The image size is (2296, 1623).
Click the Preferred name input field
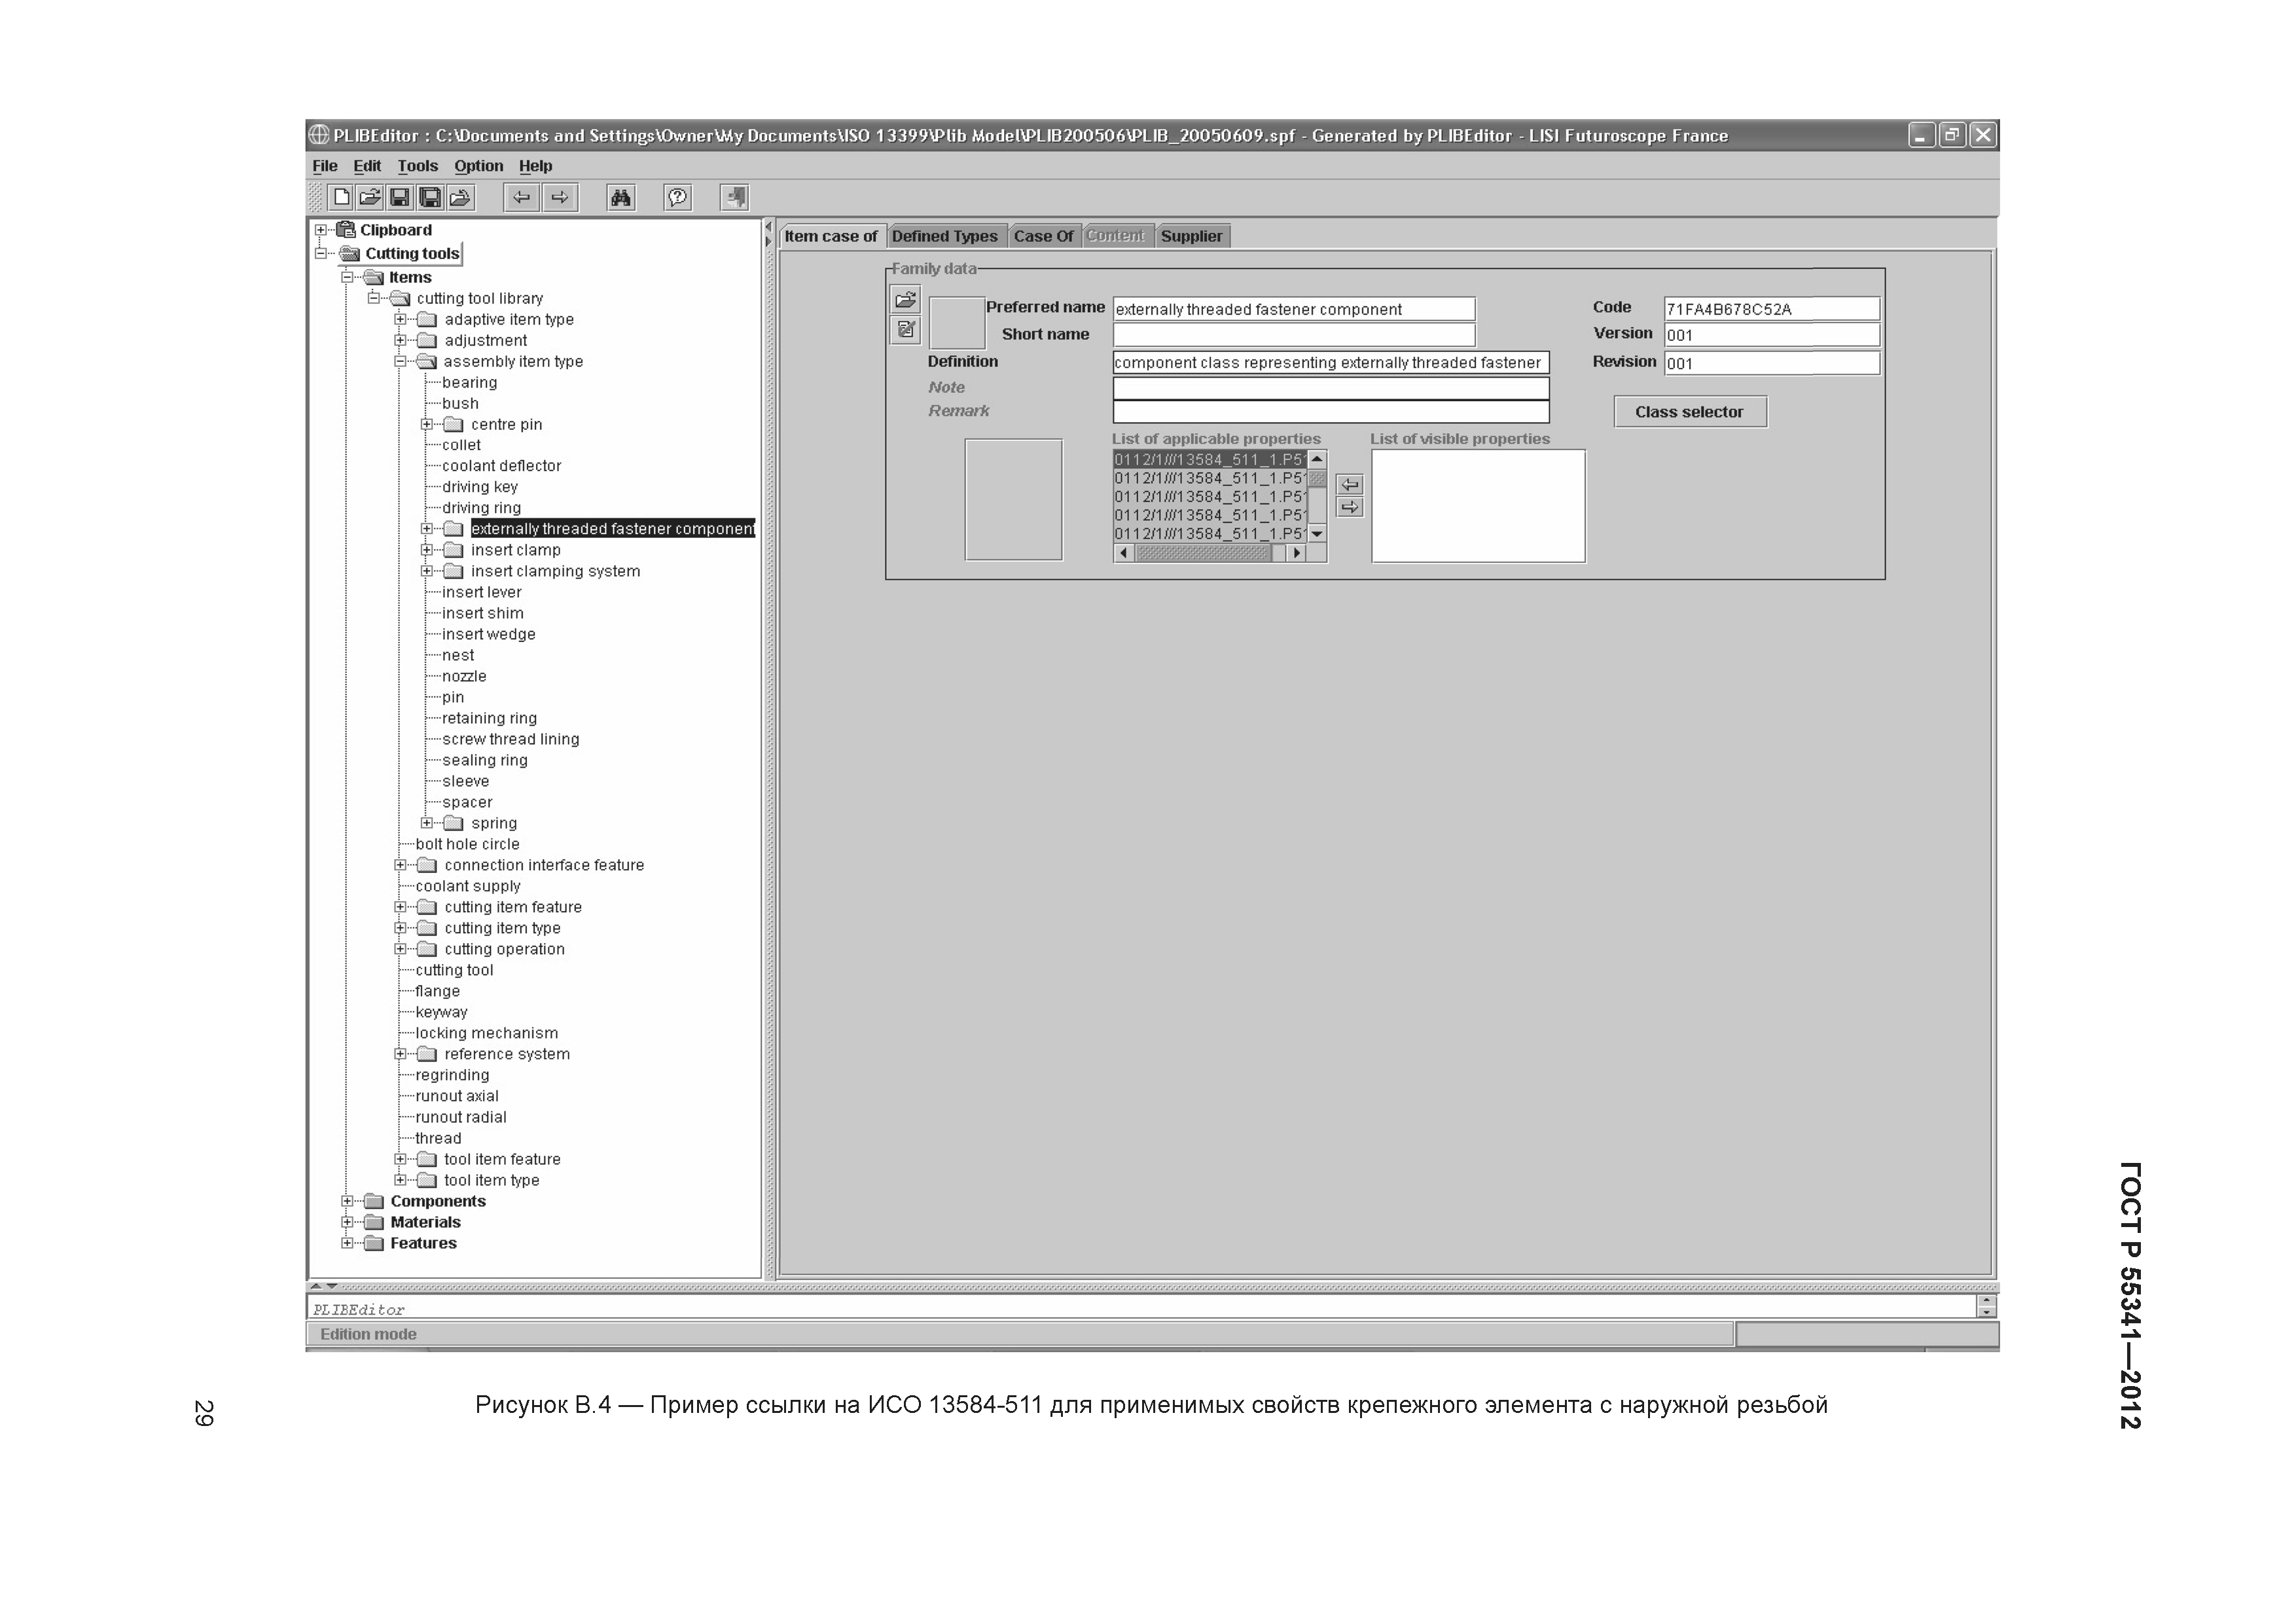(1294, 309)
